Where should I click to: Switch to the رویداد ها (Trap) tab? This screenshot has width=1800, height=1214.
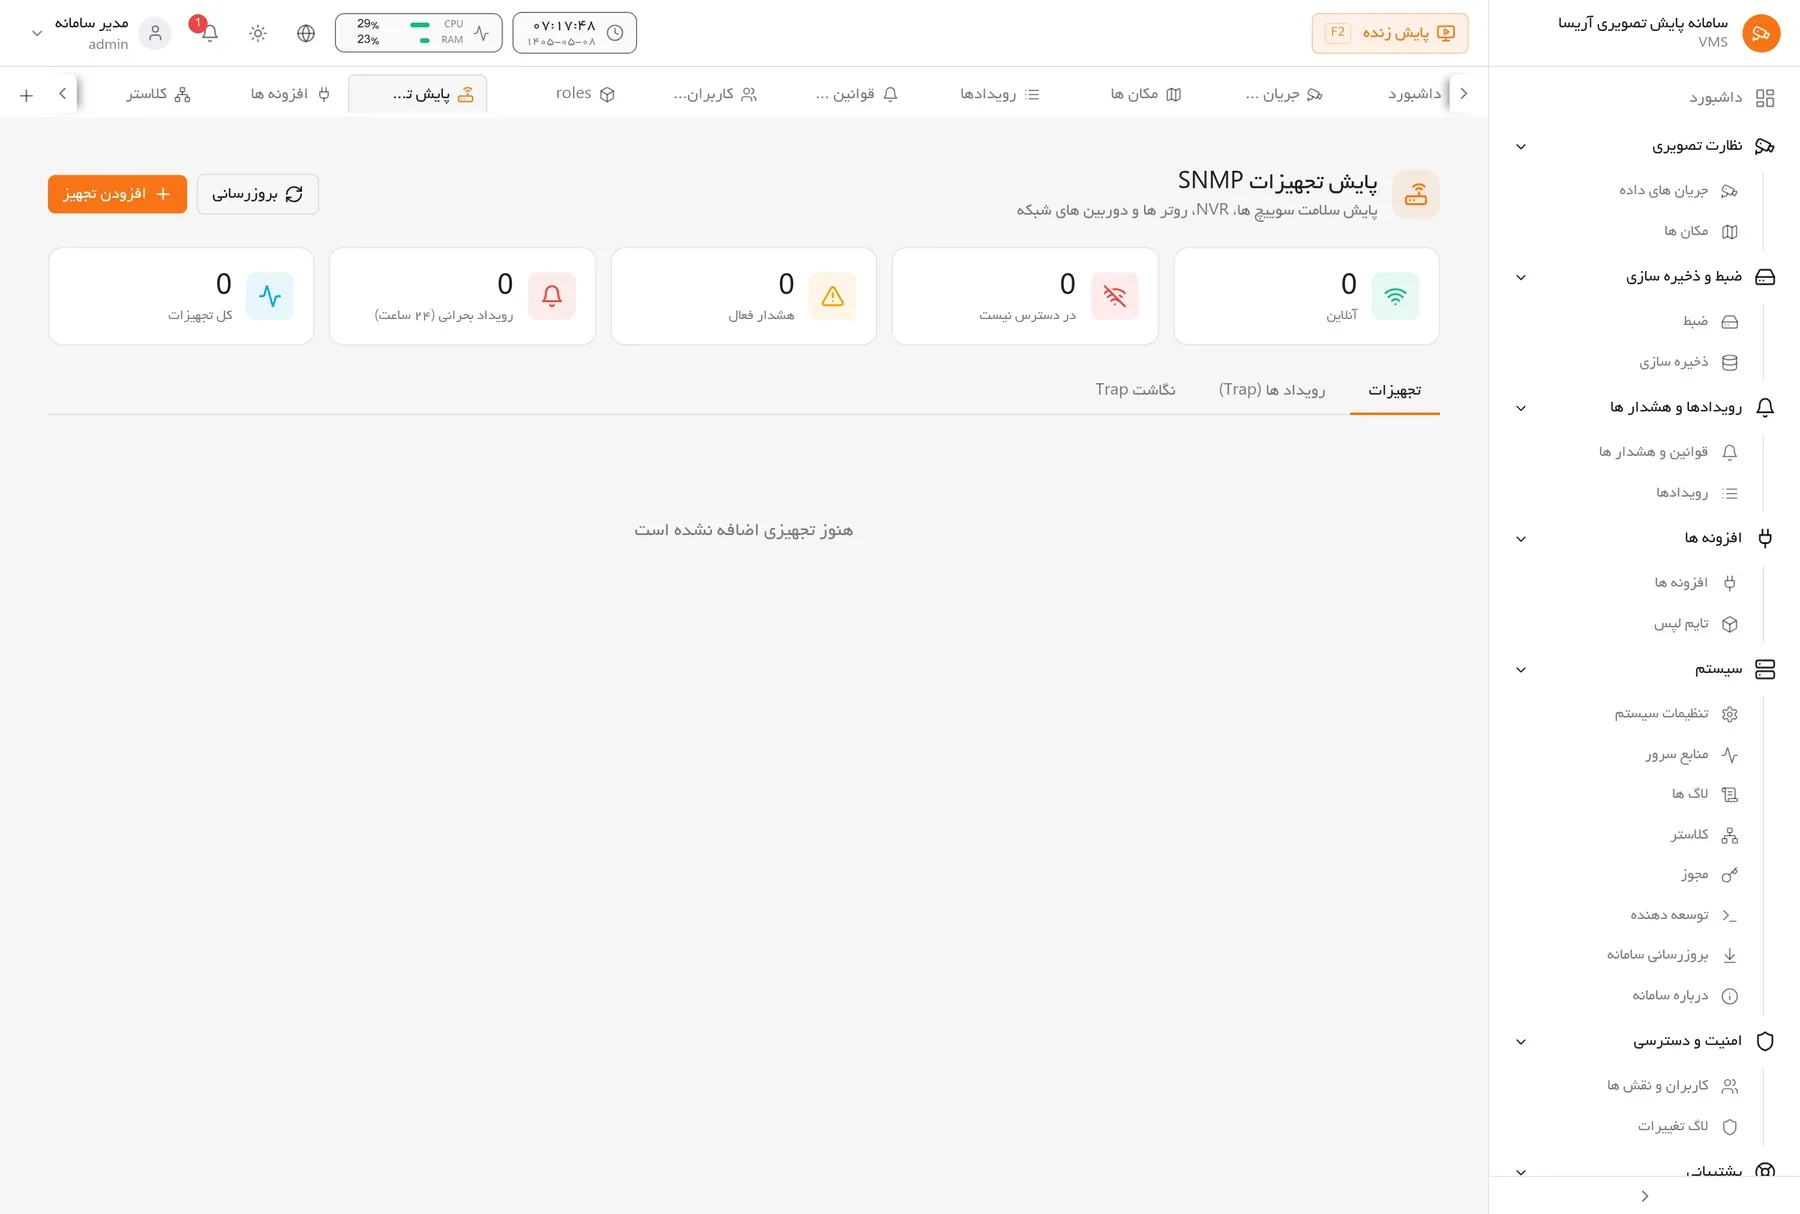(1272, 390)
